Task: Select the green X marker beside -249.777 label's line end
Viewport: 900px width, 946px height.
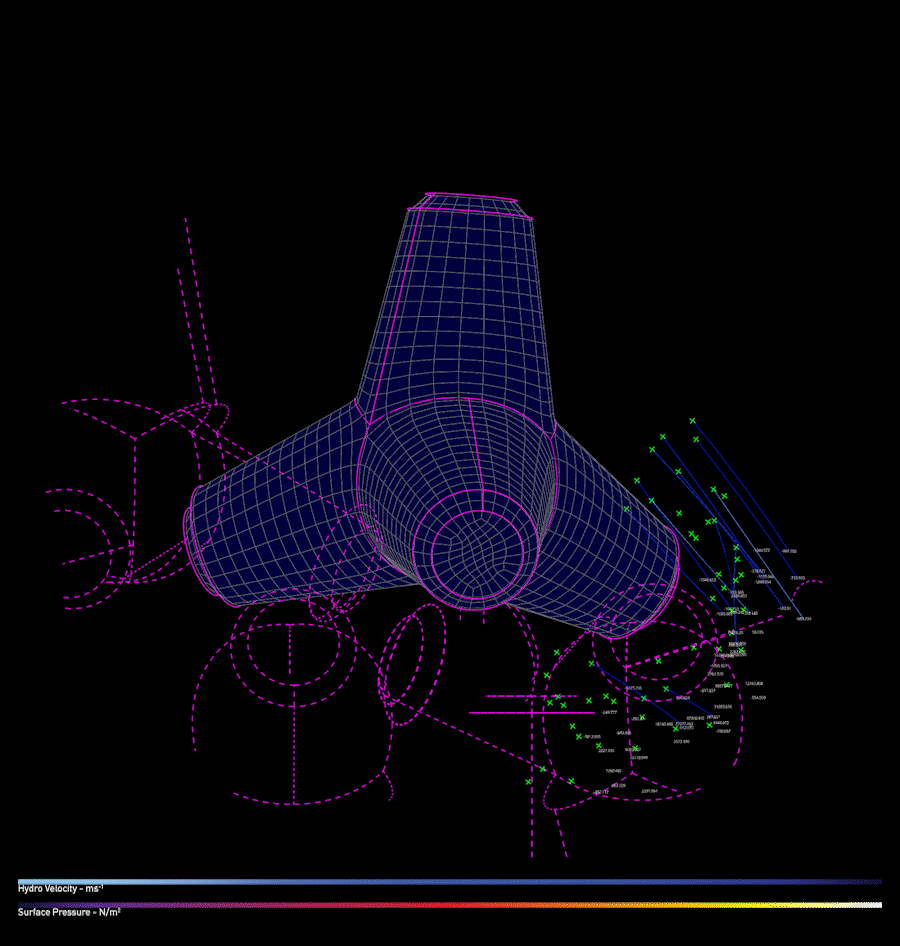Action: click(x=589, y=700)
